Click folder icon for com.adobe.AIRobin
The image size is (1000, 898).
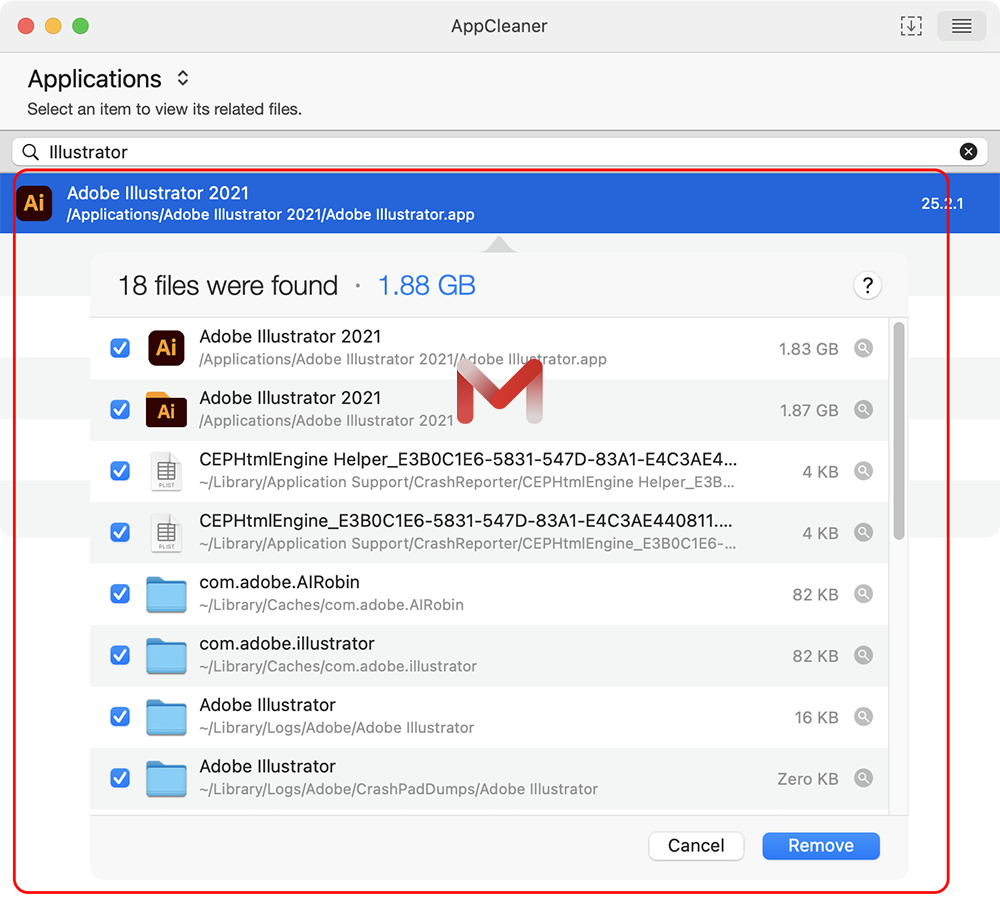[166, 594]
